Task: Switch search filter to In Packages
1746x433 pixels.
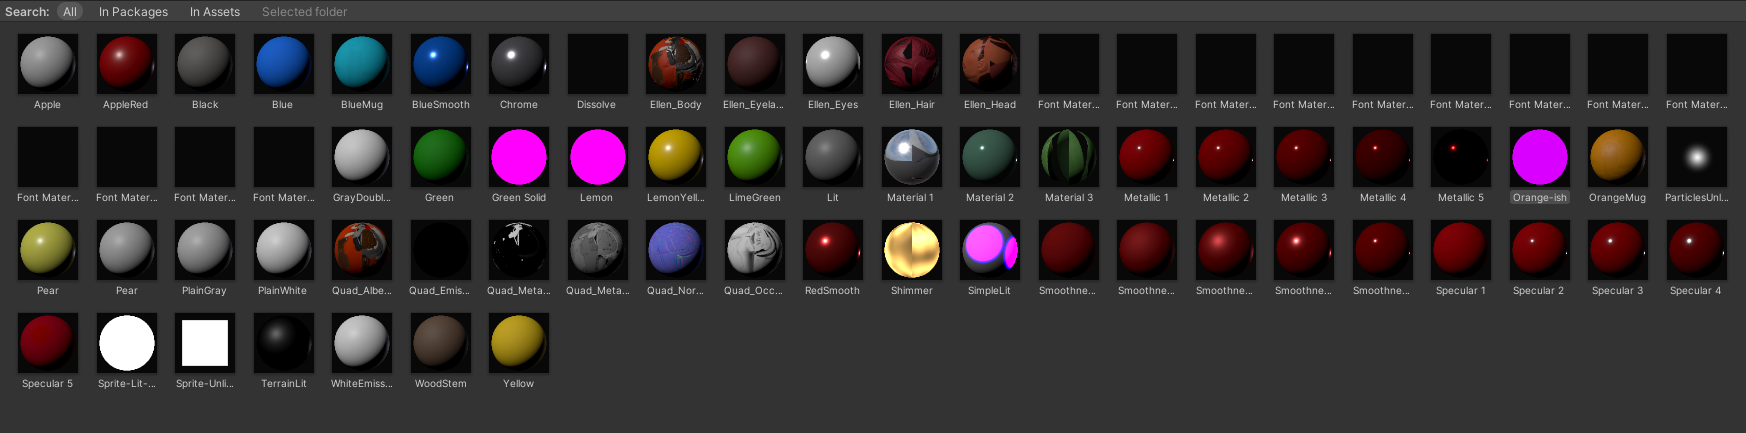Action: [x=133, y=12]
